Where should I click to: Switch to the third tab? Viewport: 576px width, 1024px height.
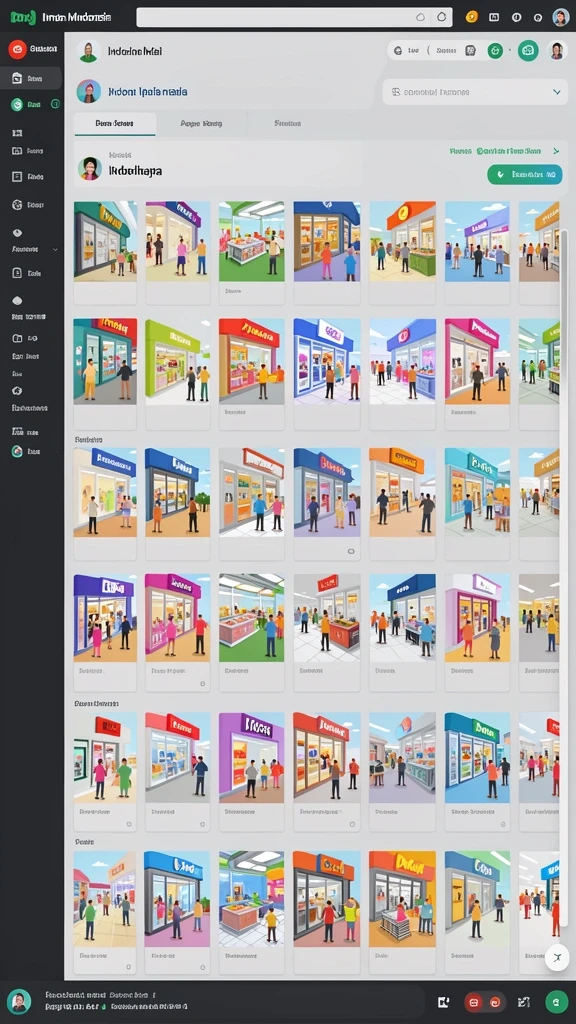tap(287, 123)
